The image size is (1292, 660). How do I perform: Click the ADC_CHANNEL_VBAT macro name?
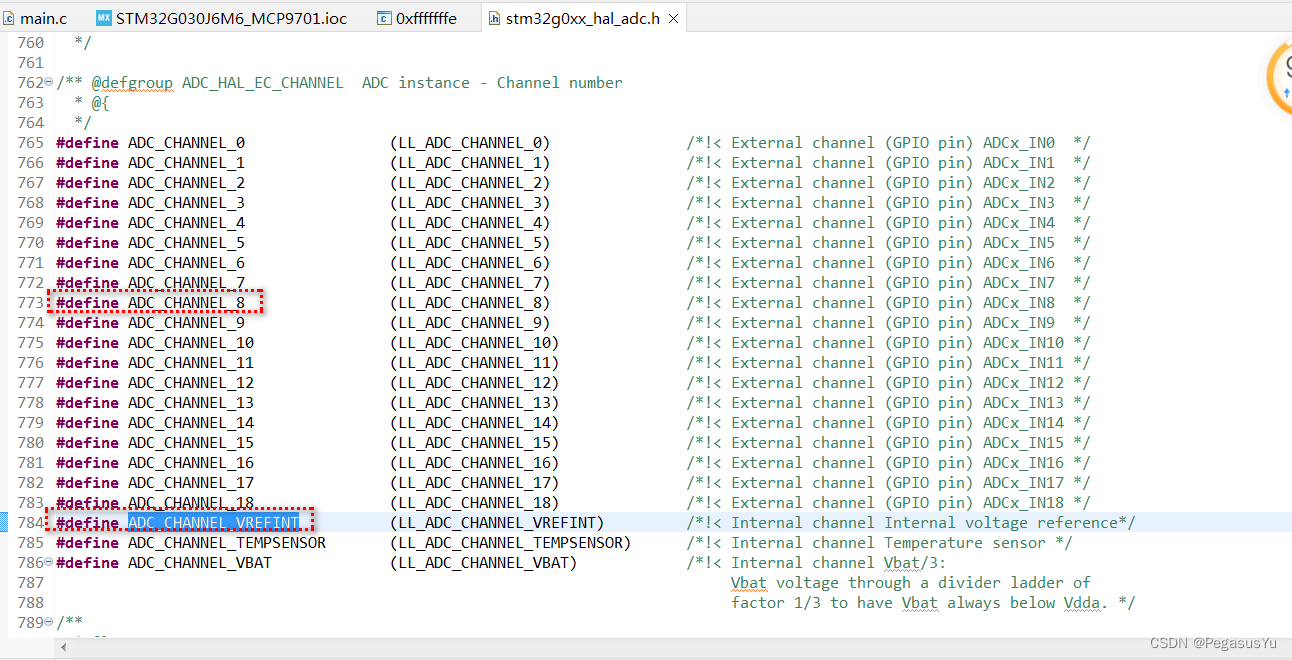pyautogui.click(x=200, y=562)
